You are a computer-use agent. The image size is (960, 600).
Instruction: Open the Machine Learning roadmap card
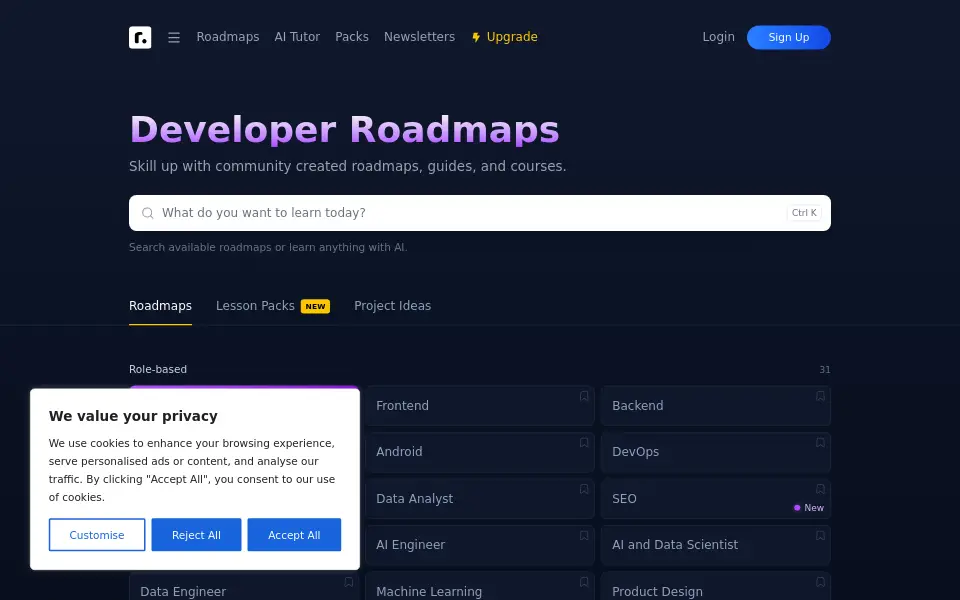point(480,588)
